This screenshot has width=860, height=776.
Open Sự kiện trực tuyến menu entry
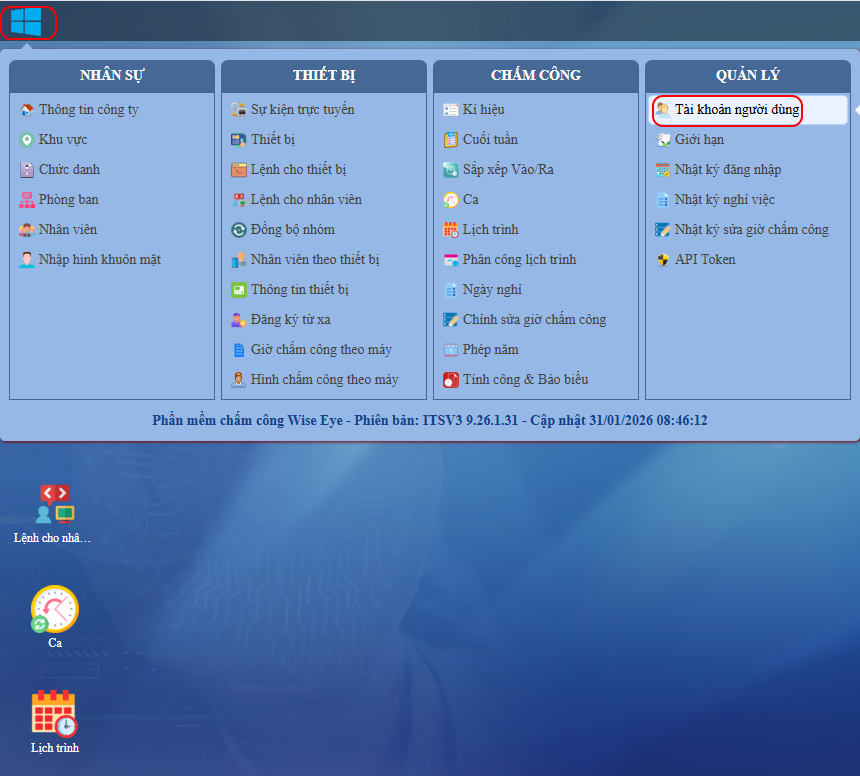[302, 110]
